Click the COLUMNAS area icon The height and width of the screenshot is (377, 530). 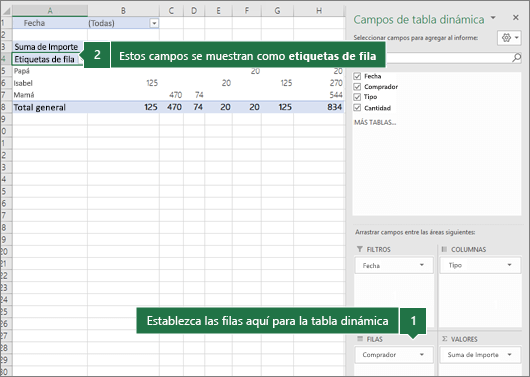point(444,249)
